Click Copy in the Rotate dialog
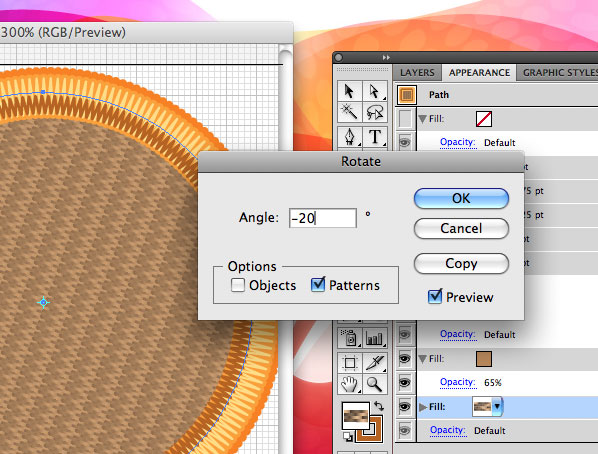This screenshot has width=598, height=454. click(461, 263)
